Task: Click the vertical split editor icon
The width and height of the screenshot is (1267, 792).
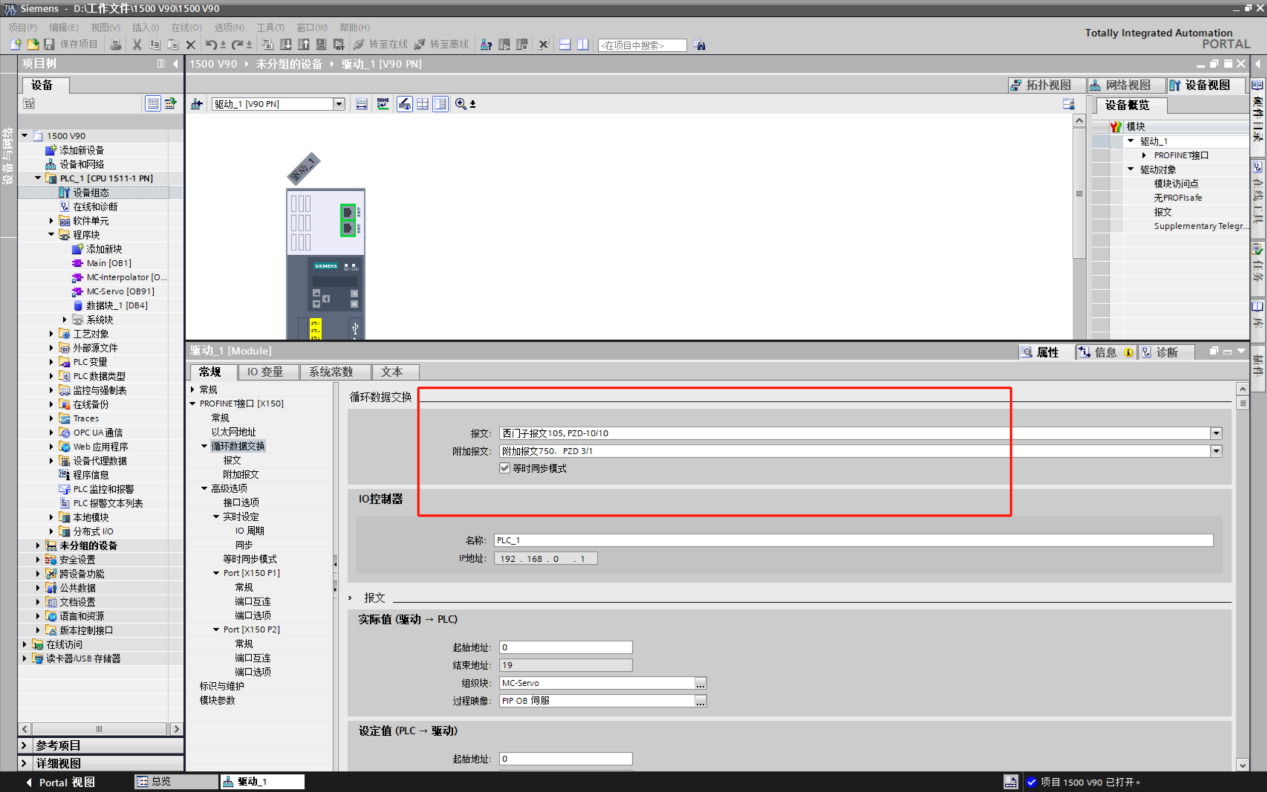Action: tap(582, 45)
